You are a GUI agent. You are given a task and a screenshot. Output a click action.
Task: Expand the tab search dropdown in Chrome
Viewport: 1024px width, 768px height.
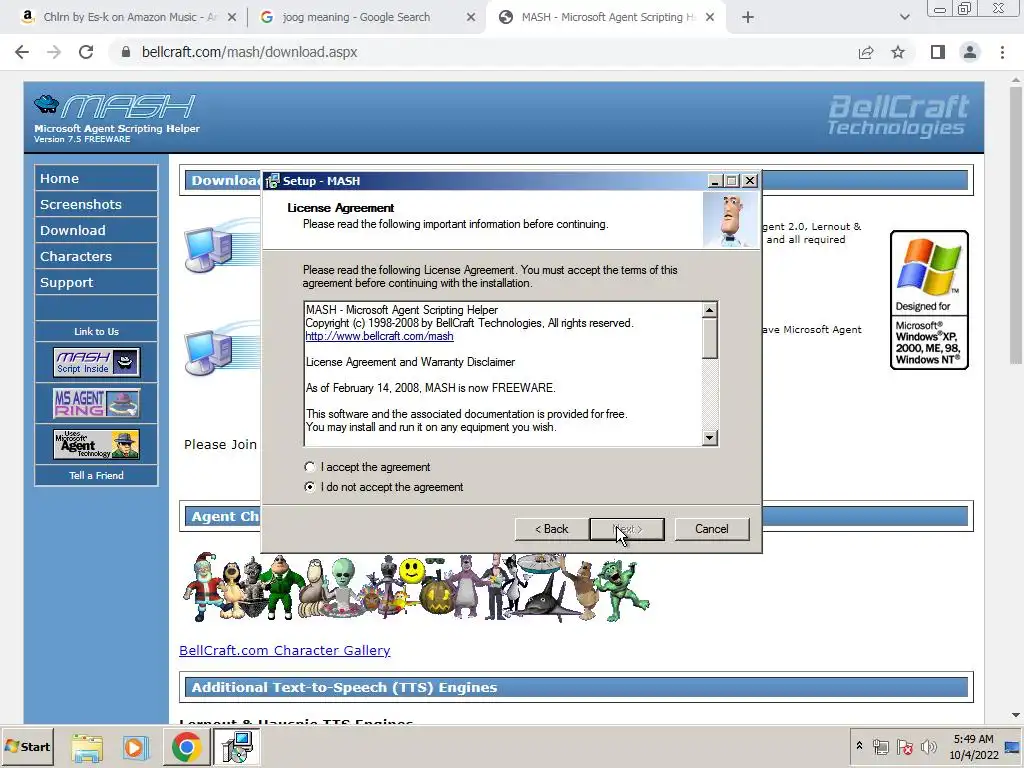point(904,18)
